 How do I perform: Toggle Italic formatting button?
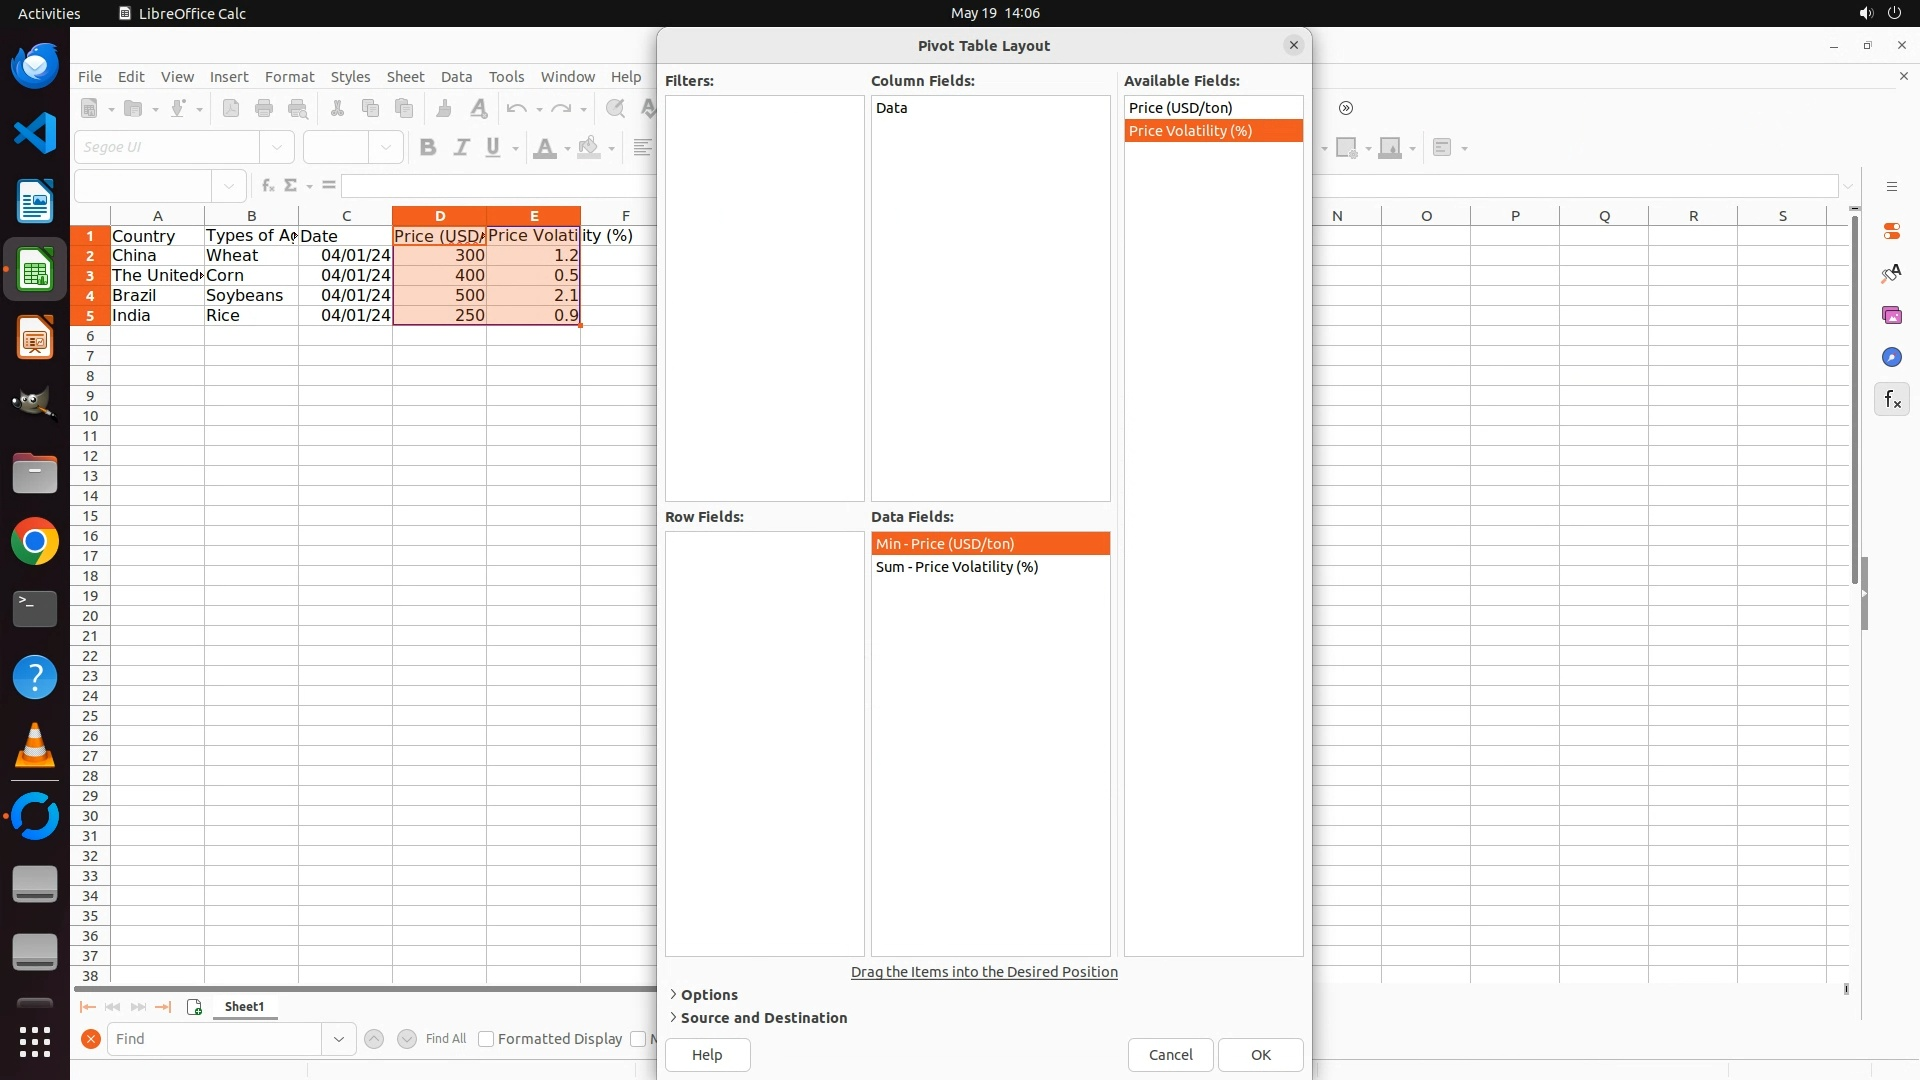461,148
